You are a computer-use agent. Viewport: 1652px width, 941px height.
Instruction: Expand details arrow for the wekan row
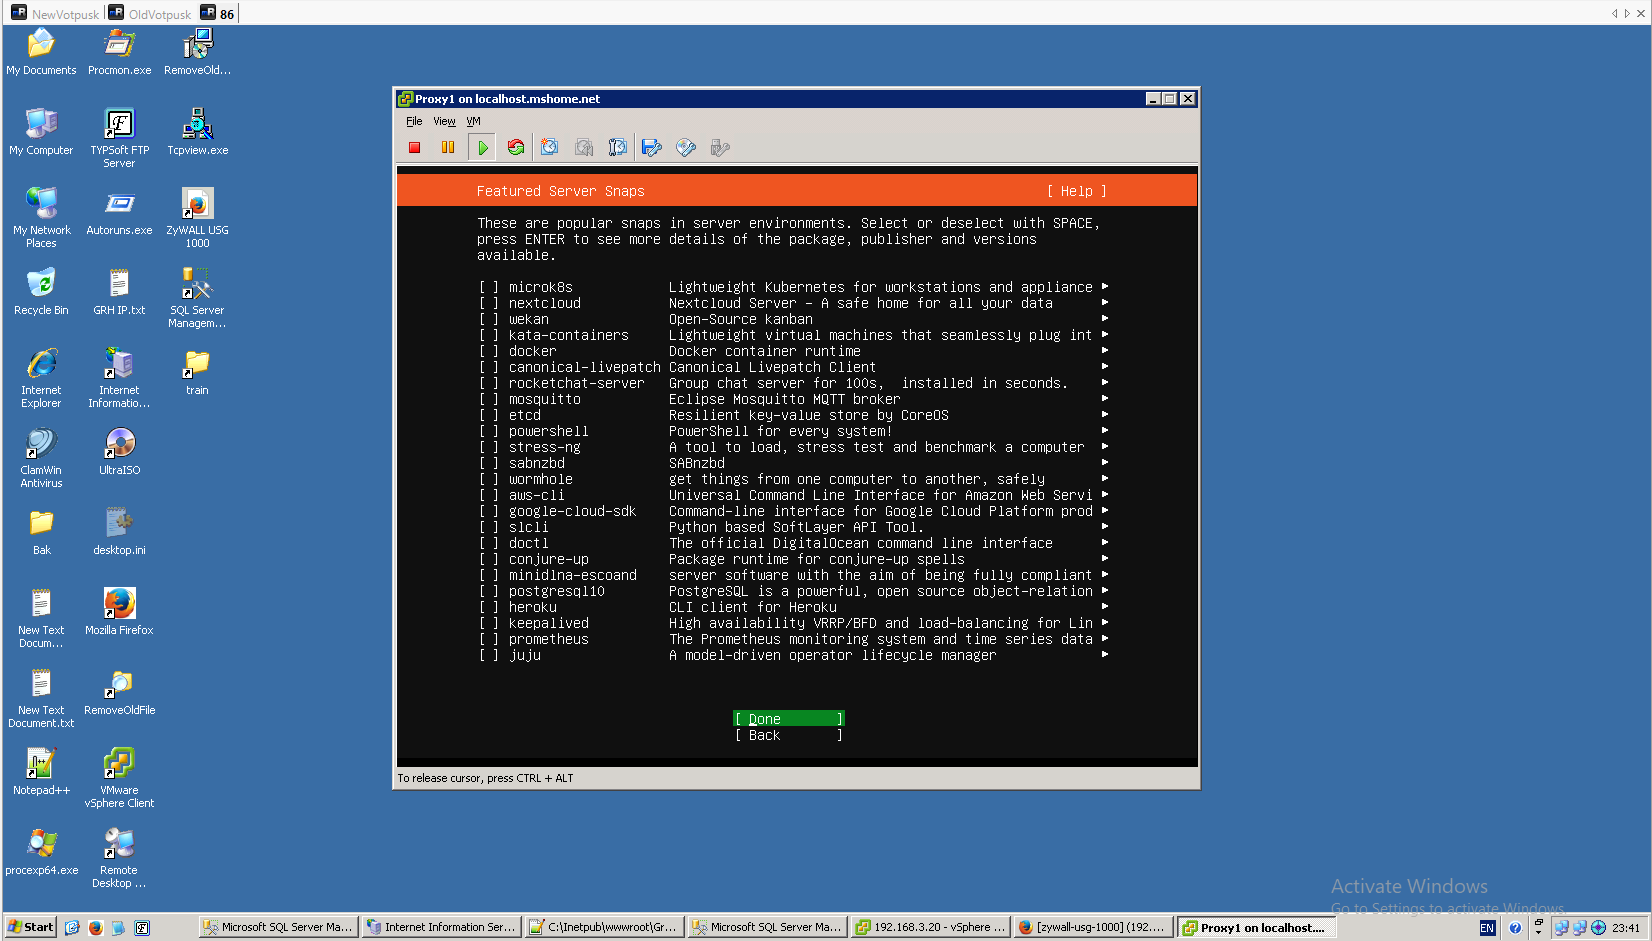[x=1105, y=319]
